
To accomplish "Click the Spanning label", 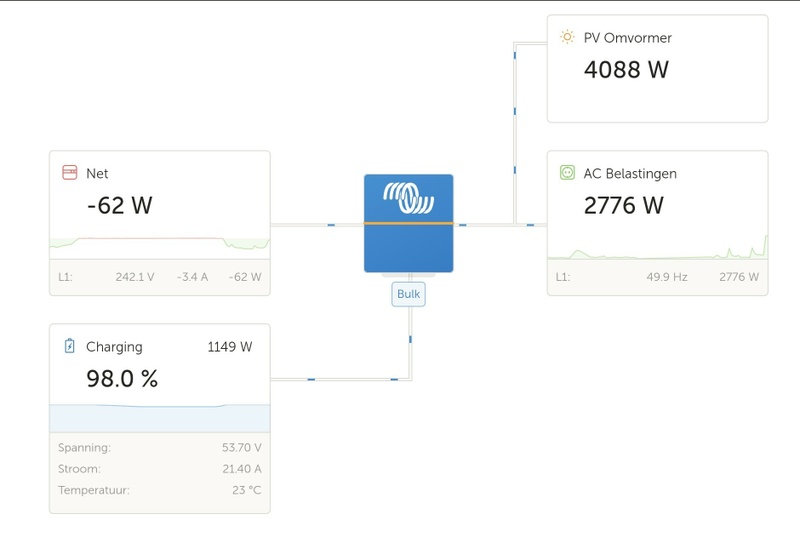I will click(84, 448).
